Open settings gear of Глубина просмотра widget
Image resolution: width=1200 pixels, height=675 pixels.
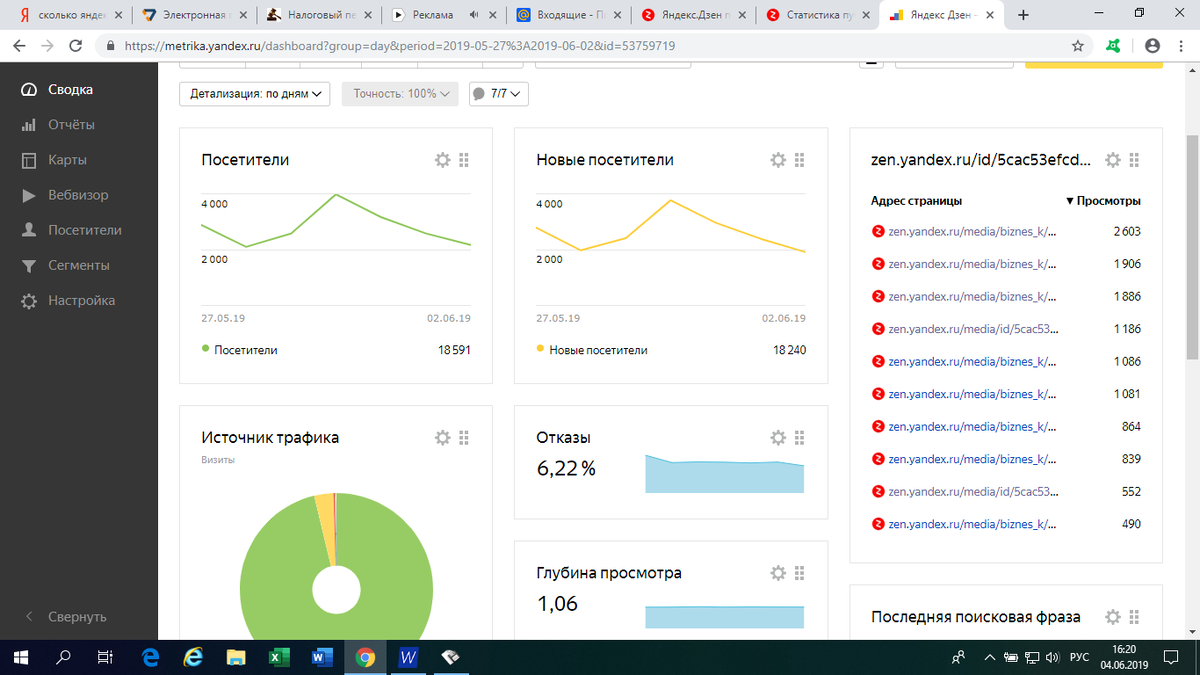point(777,573)
